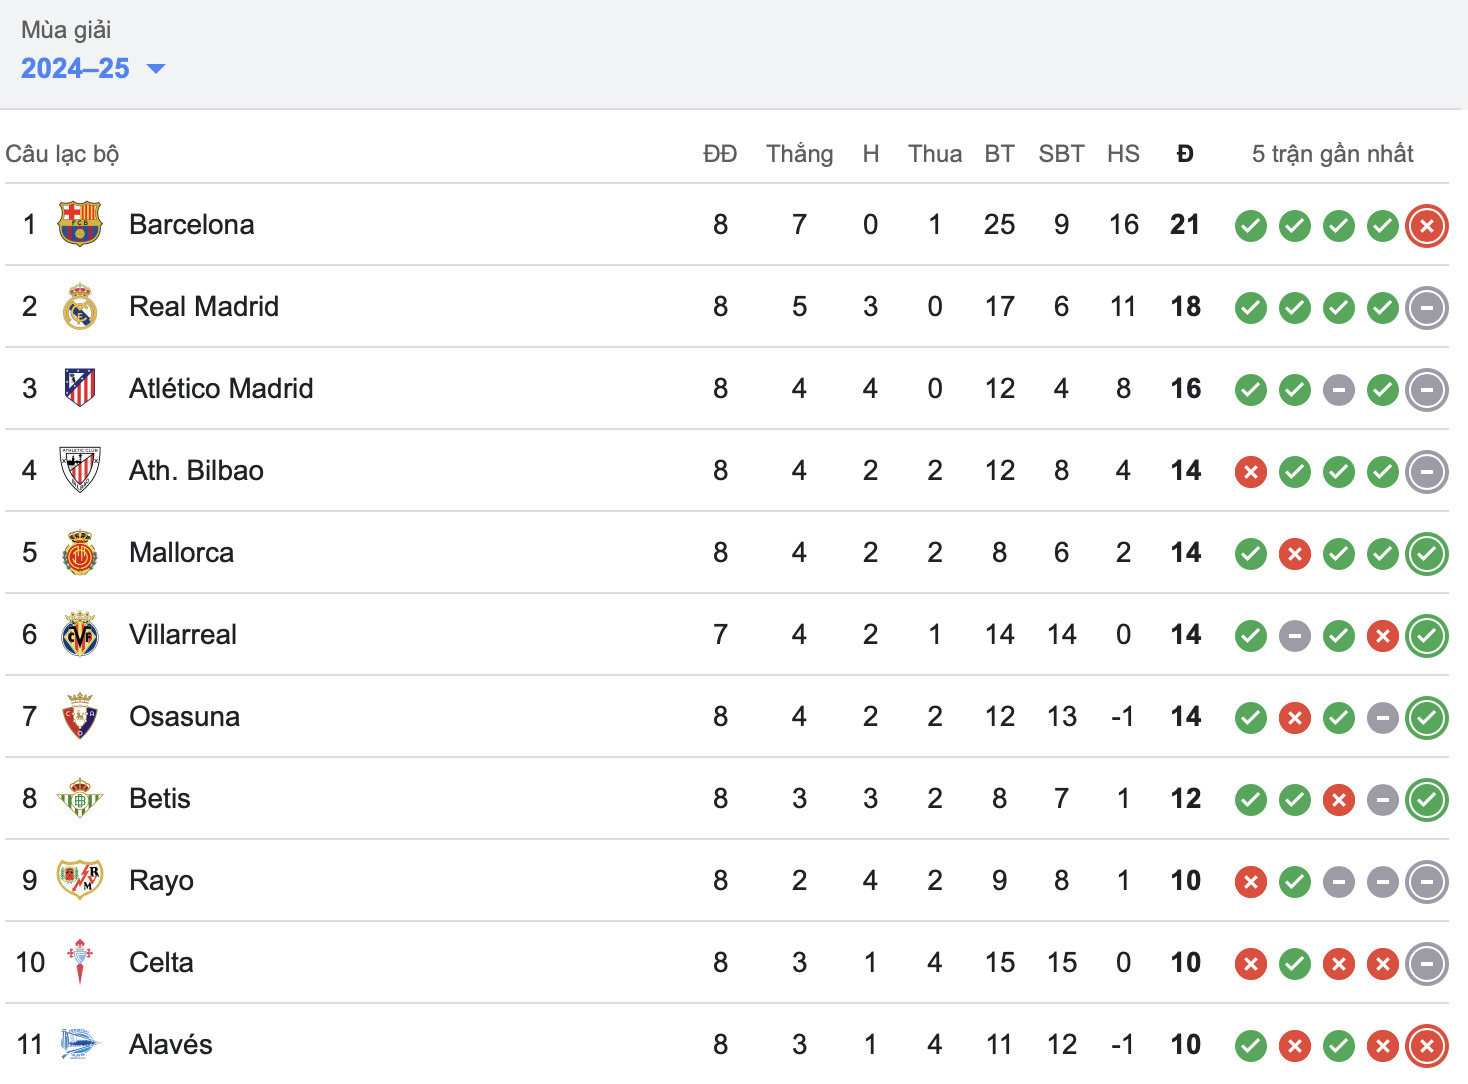Screen dimensions: 1468x1084
Task: Open the Alavés team link
Action: pyautogui.click(x=171, y=1044)
